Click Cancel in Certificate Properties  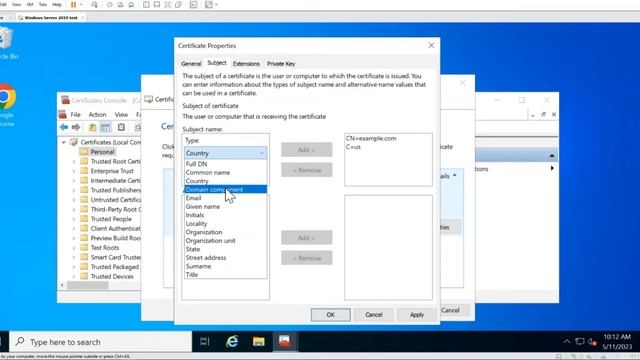pos(374,315)
